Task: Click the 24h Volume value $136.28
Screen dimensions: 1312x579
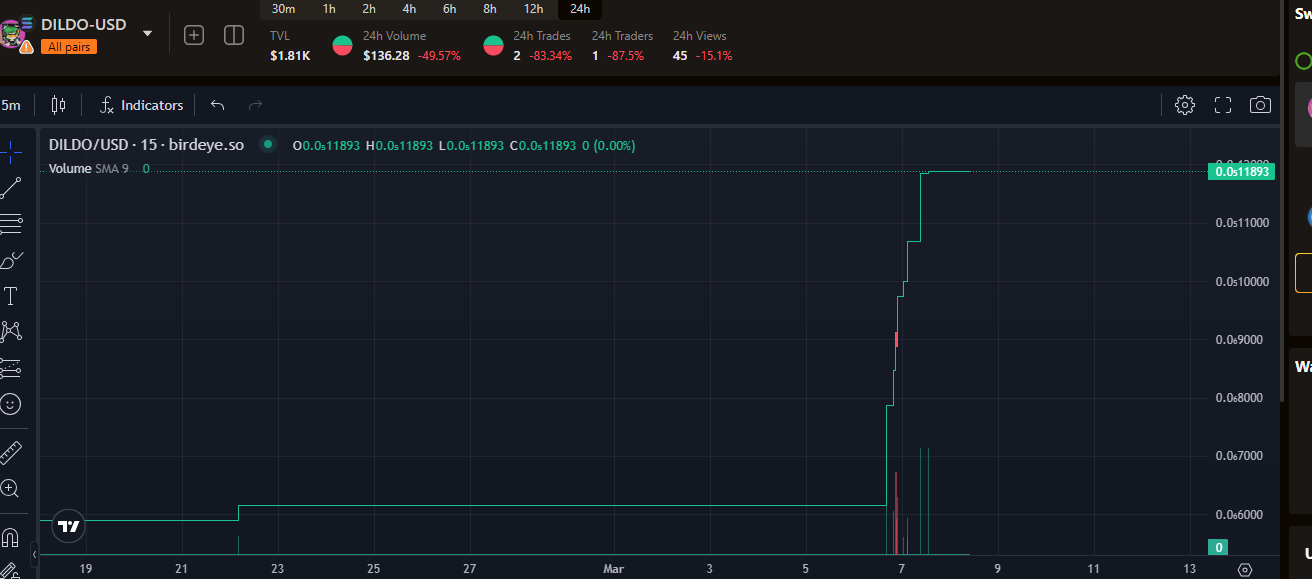Action: tap(386, 56)
